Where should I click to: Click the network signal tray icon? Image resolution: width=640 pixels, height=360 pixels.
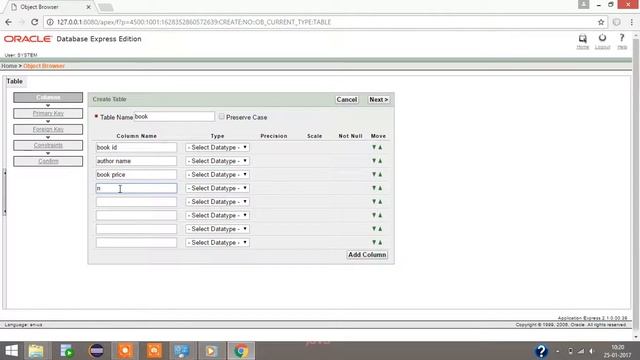pos(580,351)
